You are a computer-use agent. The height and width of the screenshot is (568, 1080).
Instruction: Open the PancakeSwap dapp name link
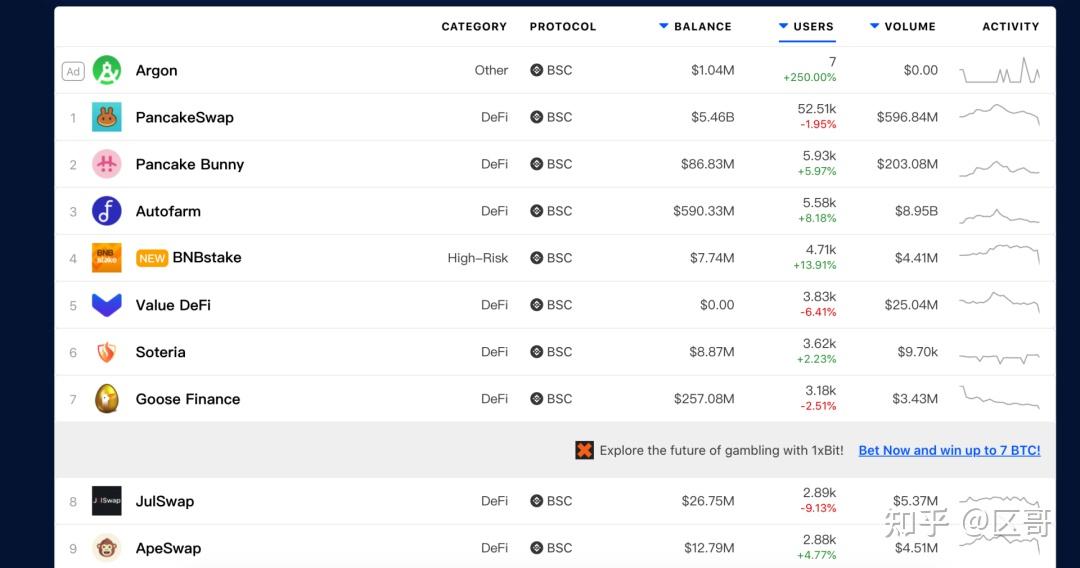point(185,117)
